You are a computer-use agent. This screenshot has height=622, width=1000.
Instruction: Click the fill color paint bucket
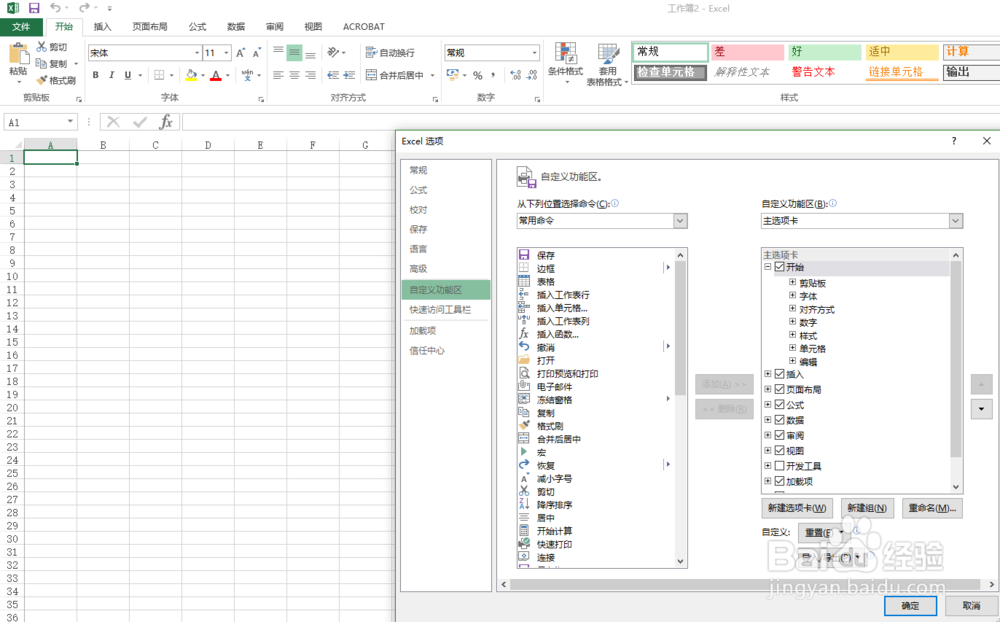click(x=191, y=75)
